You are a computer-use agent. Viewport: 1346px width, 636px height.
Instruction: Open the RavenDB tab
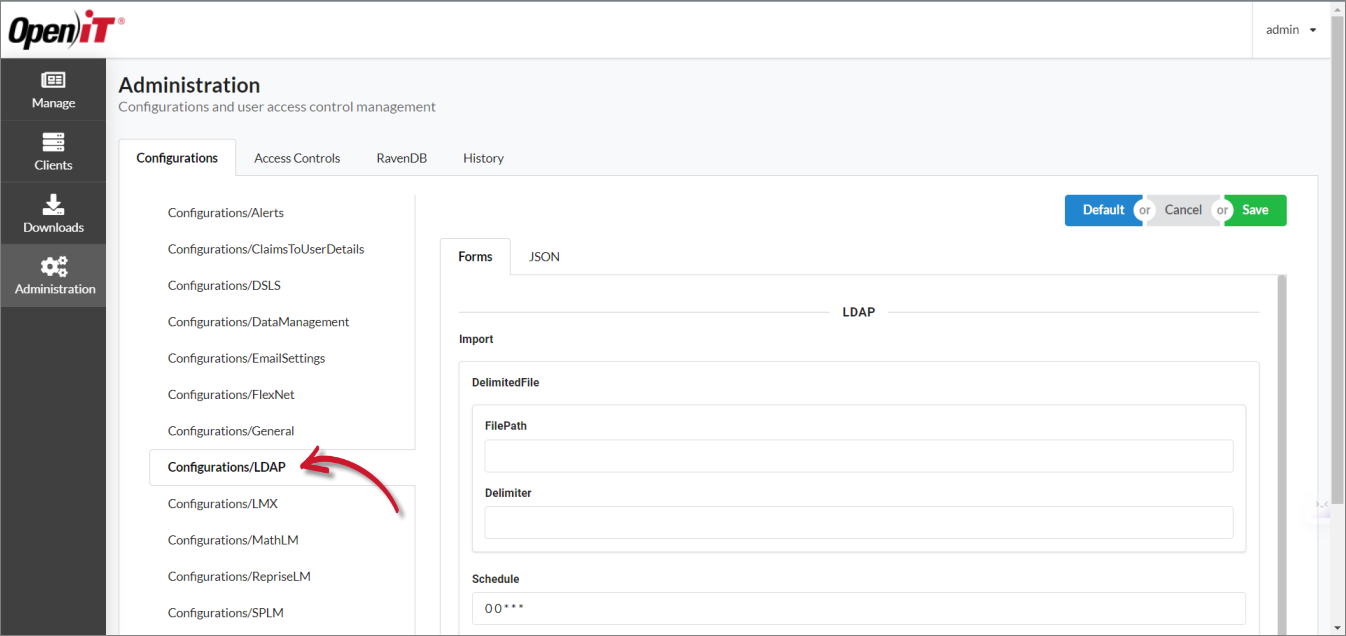tap(402, 158)
